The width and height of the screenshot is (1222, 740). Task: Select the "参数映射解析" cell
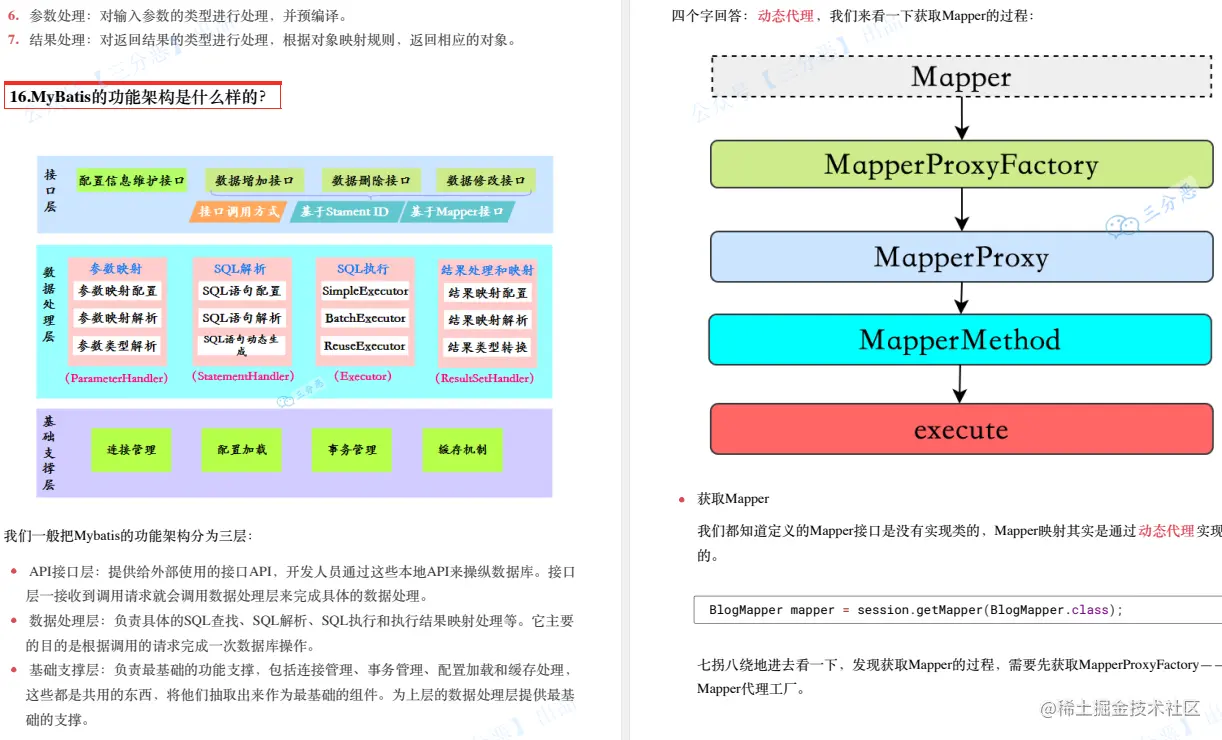pyautogui.click(x=117, y=318)
